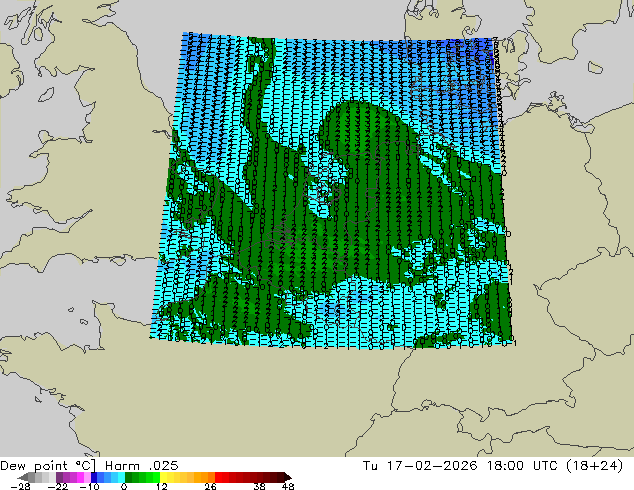Click the '-10' legend scale value

(x=90, y=486)
